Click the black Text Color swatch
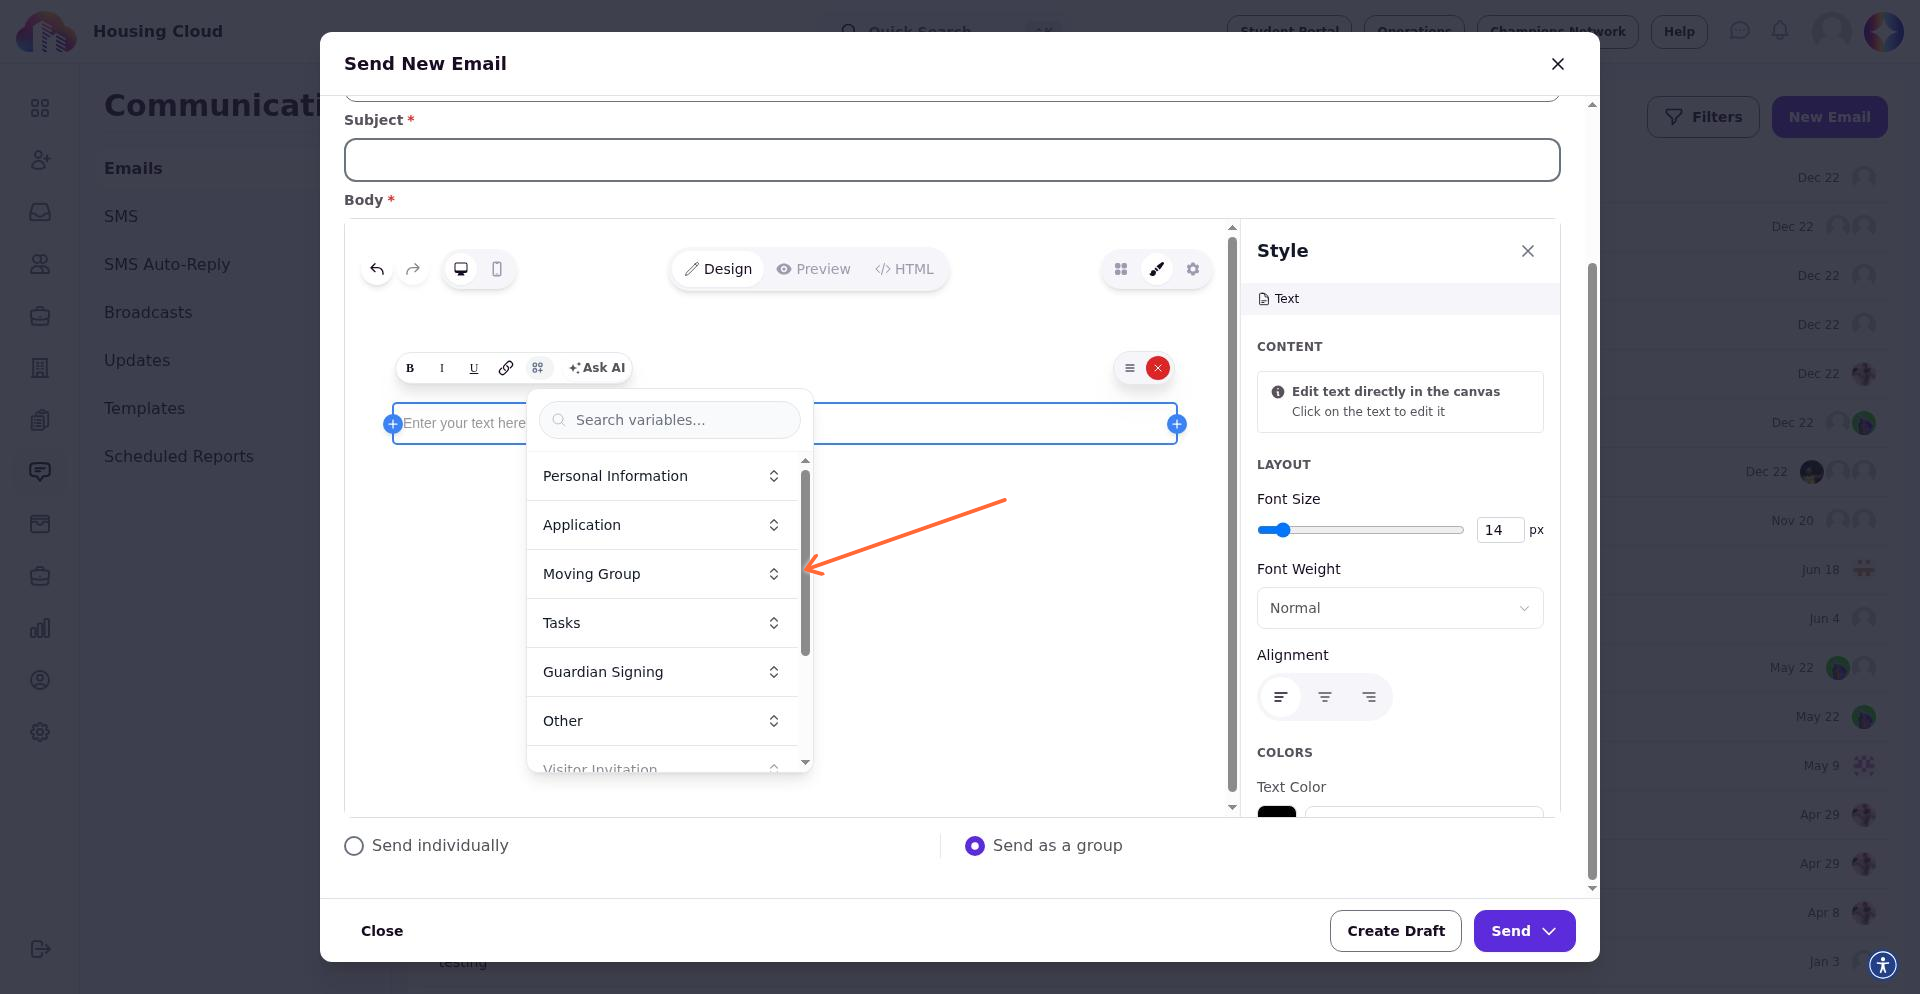Screen dimensions: 1920x994 pos(1277,812)
